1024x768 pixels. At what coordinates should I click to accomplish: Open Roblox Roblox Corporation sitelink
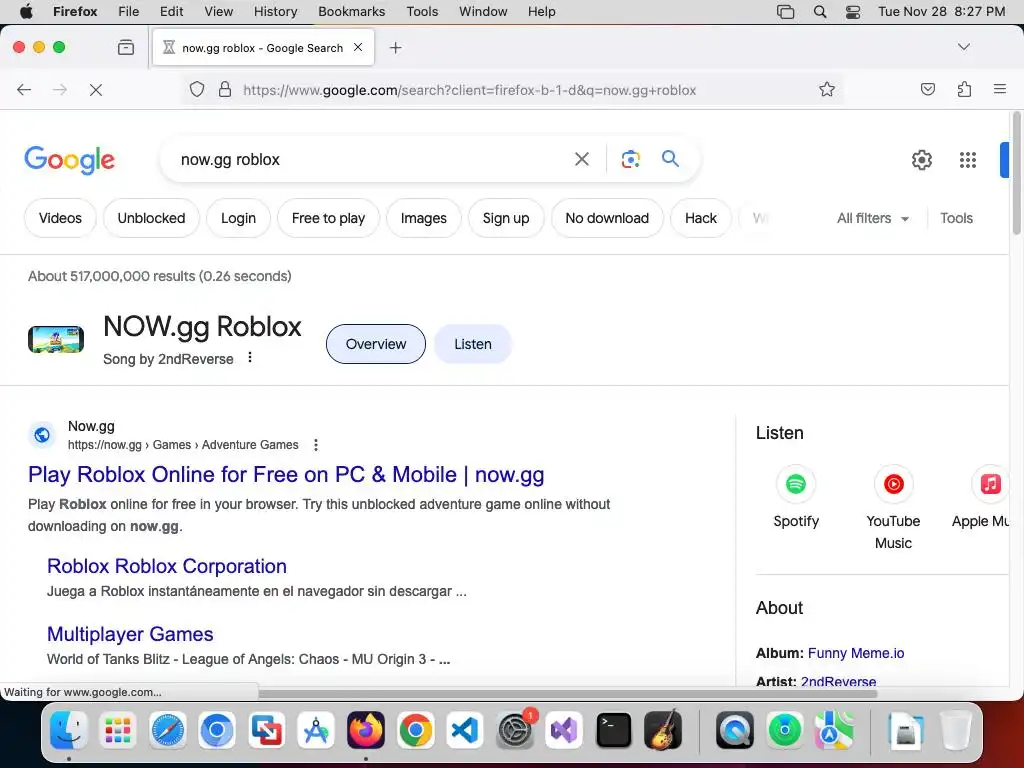coord(167,566)
